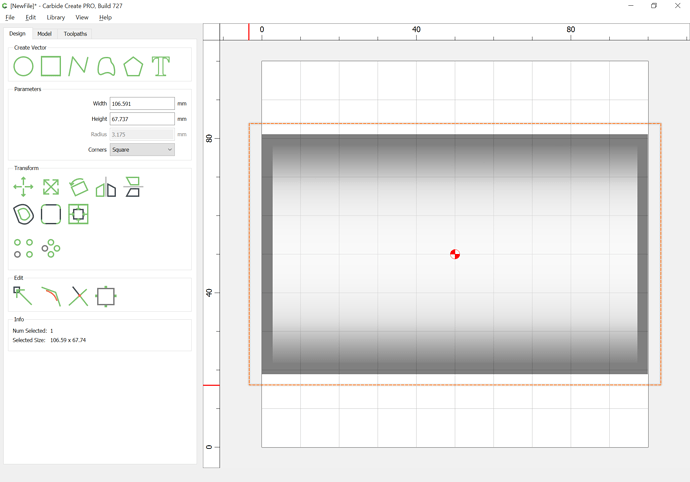Open the Corners dropdown set to Square
Viewport: 690px width, 482px height.
pyautogui.click(x=142, y=150)
